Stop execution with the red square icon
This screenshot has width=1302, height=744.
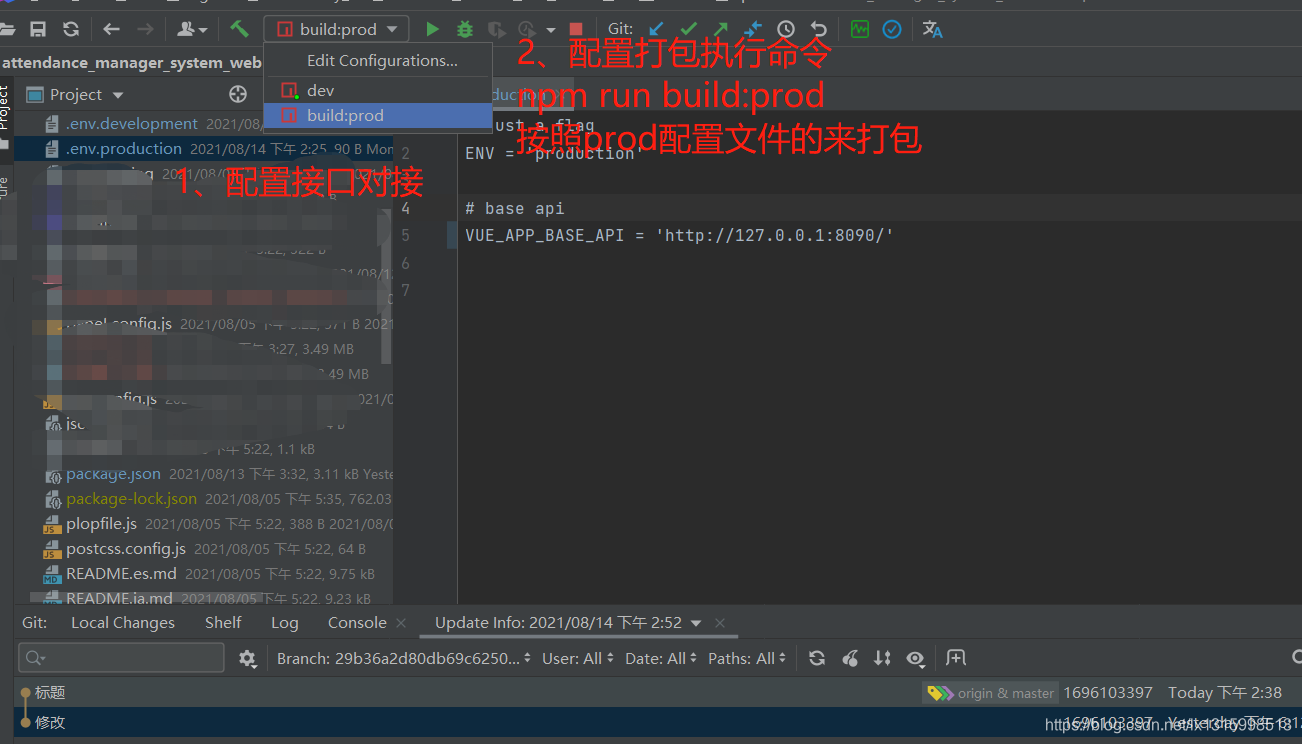coord(576,29)
